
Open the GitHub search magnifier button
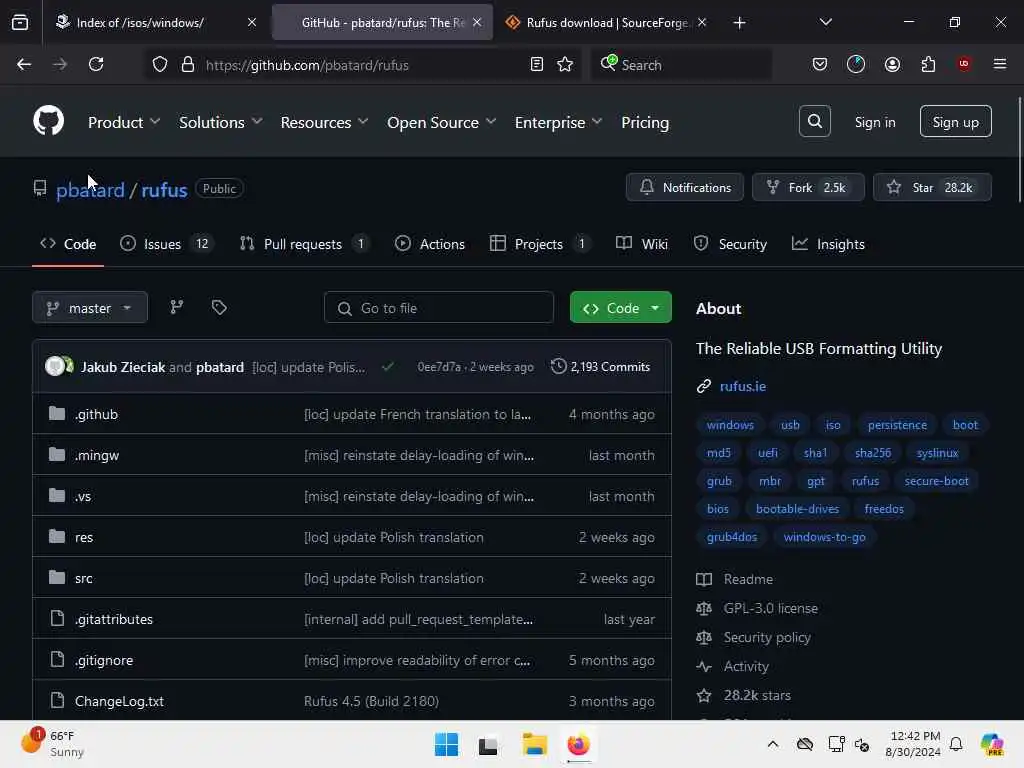click(x=814, y=121)
